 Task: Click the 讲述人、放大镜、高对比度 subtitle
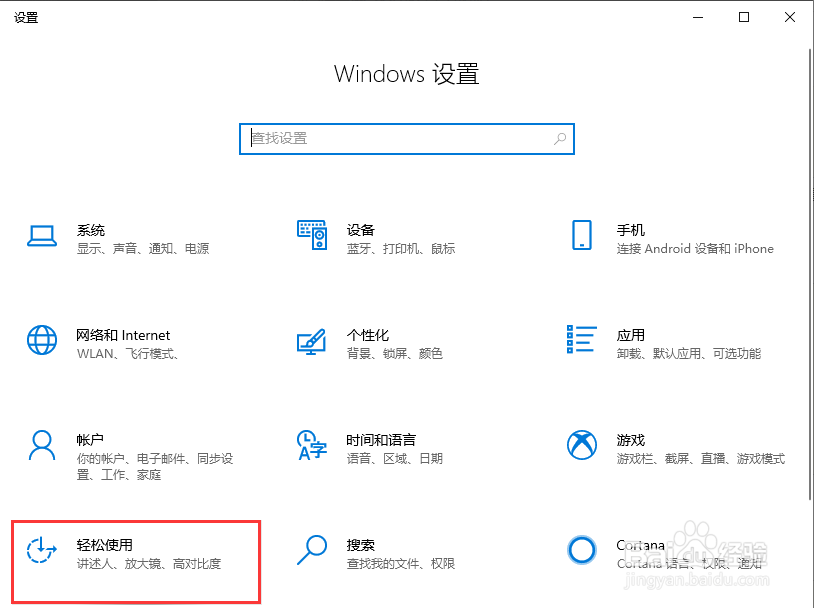coord(147,564)
